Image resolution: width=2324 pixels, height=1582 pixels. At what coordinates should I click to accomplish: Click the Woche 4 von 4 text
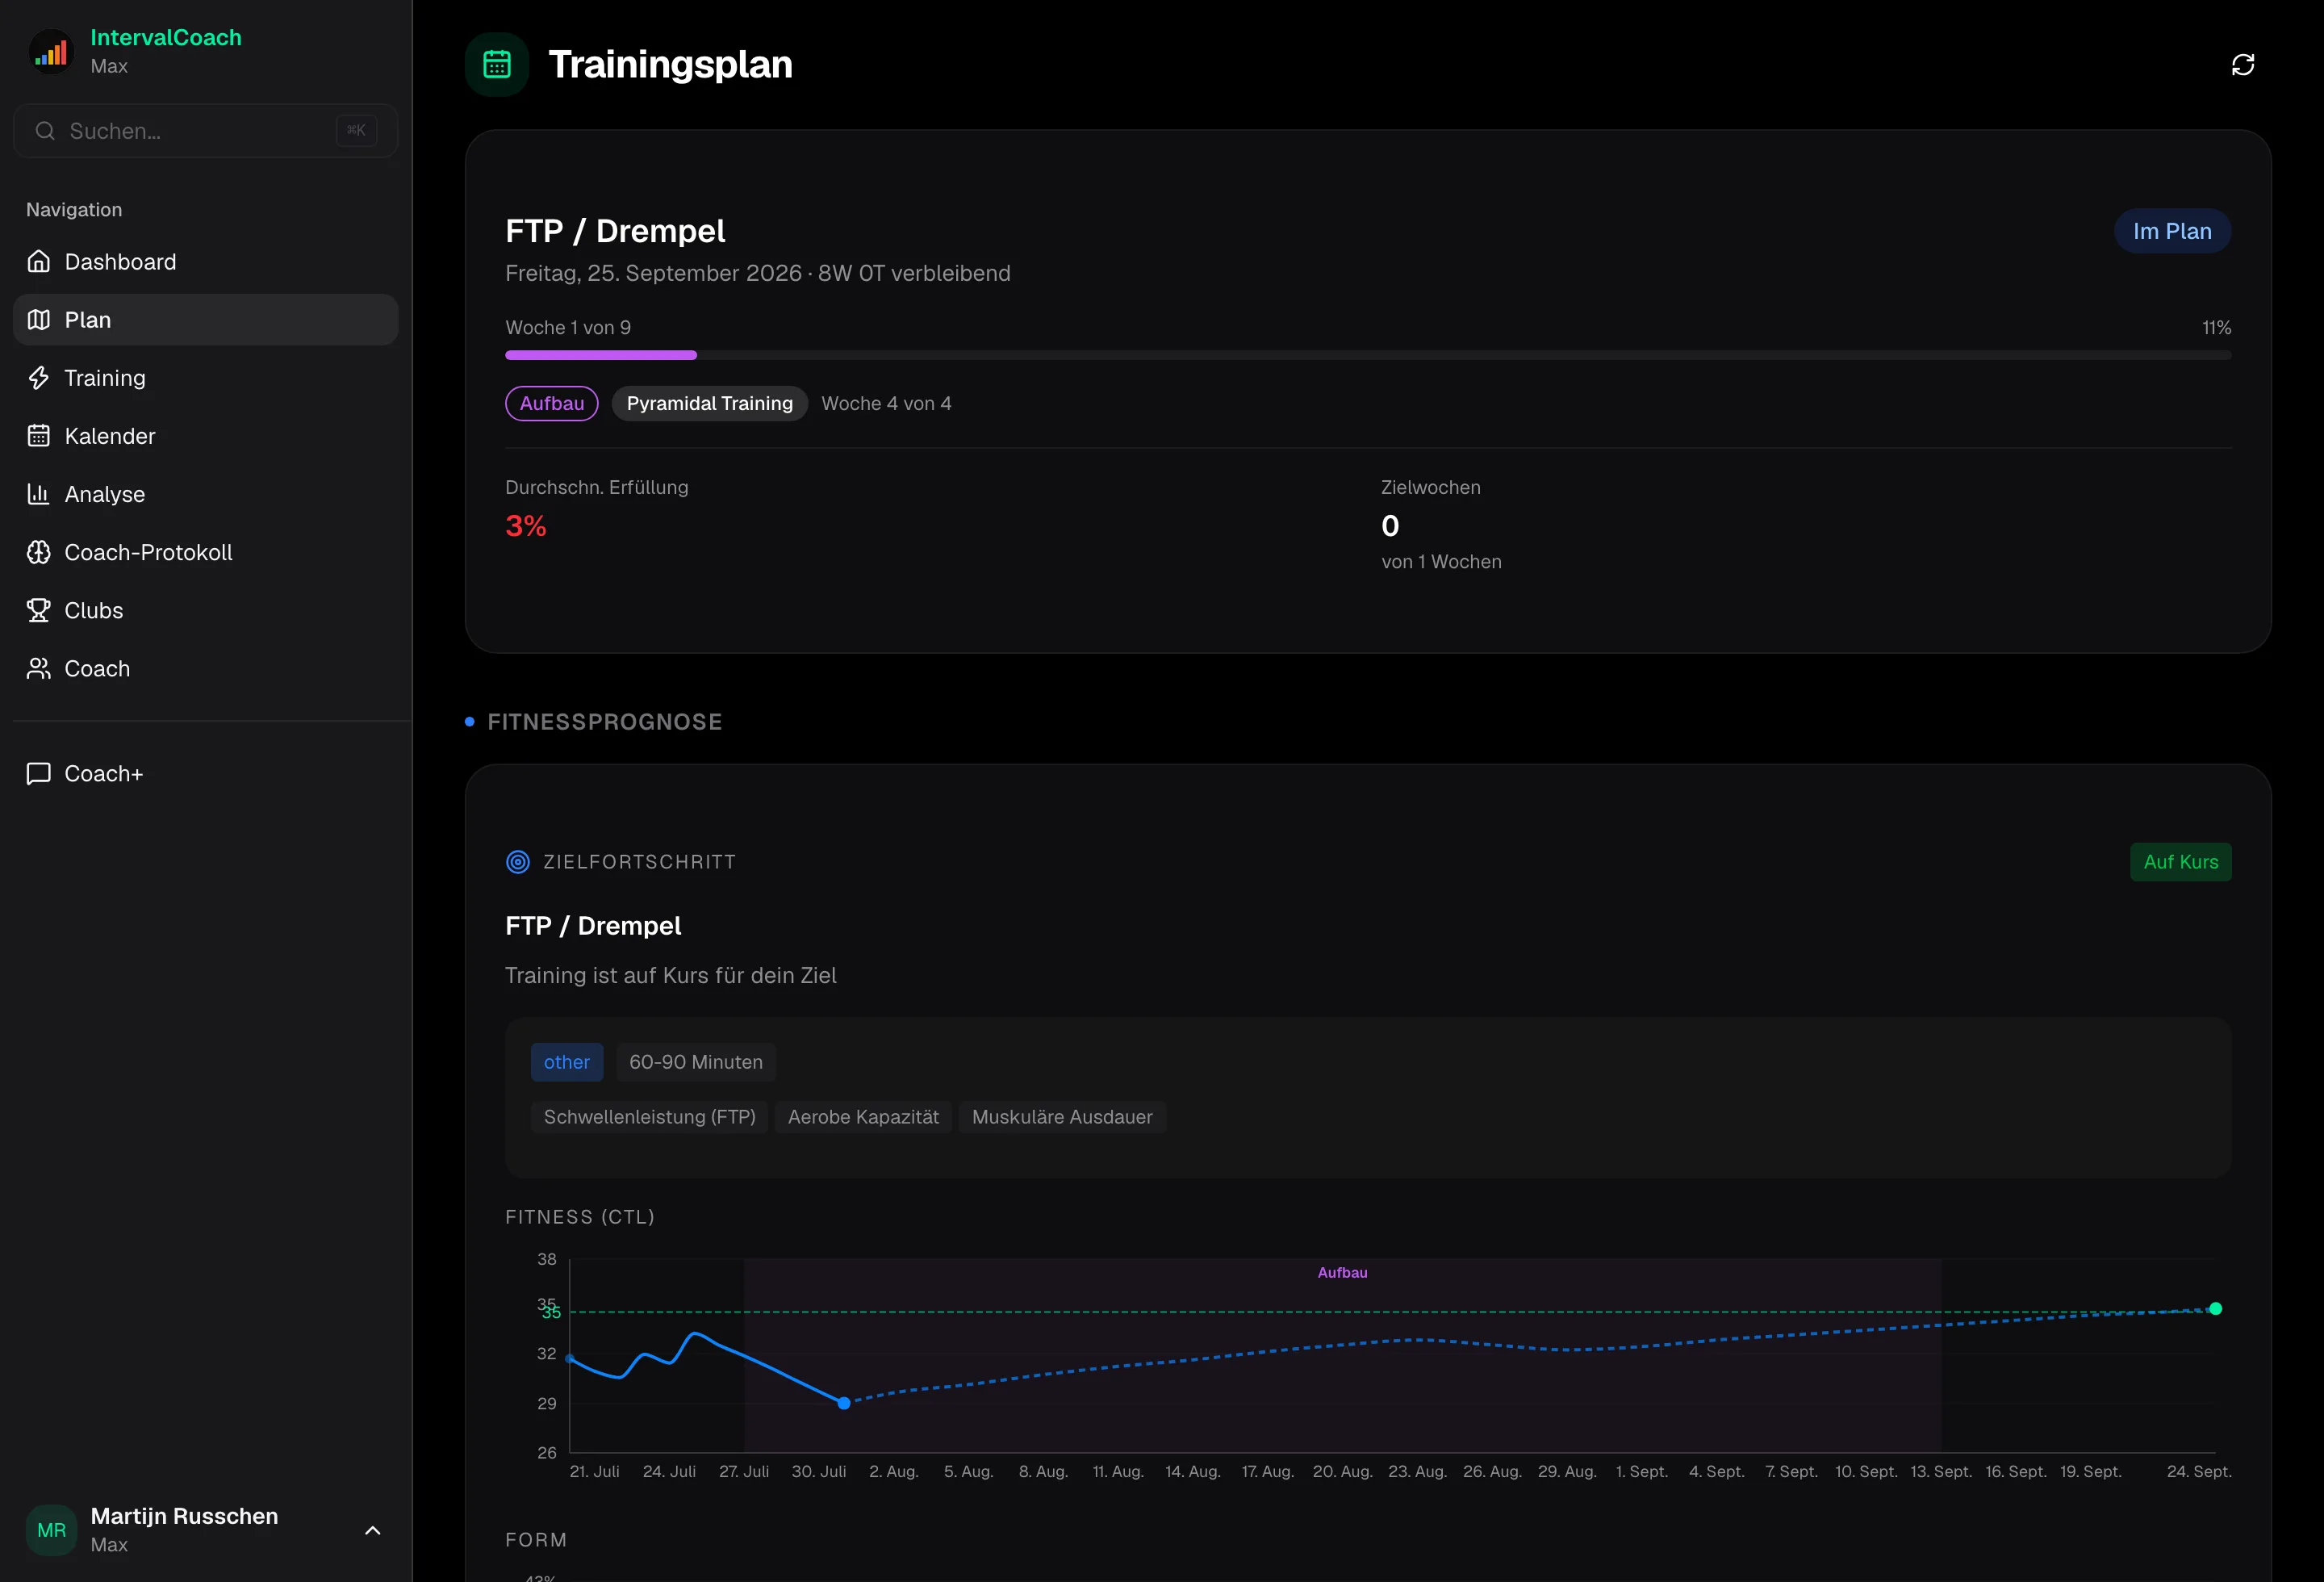pos(886,403)
